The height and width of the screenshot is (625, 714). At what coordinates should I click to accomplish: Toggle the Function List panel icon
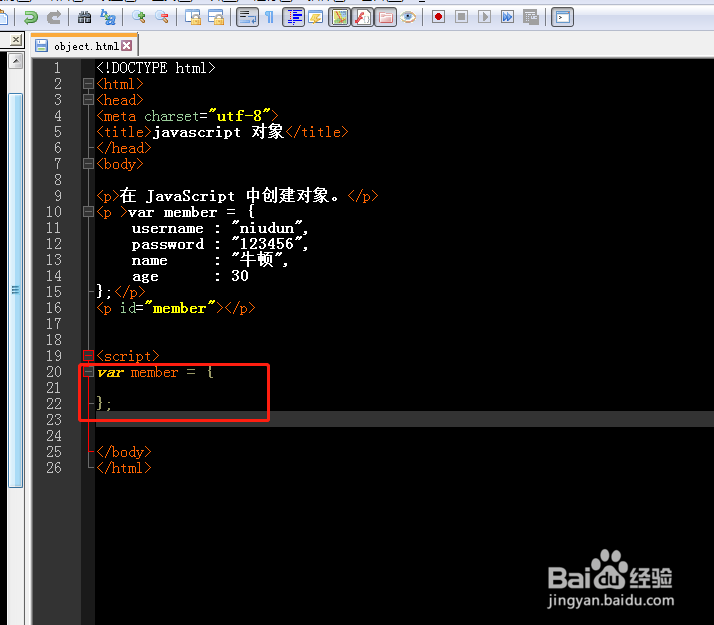coord(362,17)
